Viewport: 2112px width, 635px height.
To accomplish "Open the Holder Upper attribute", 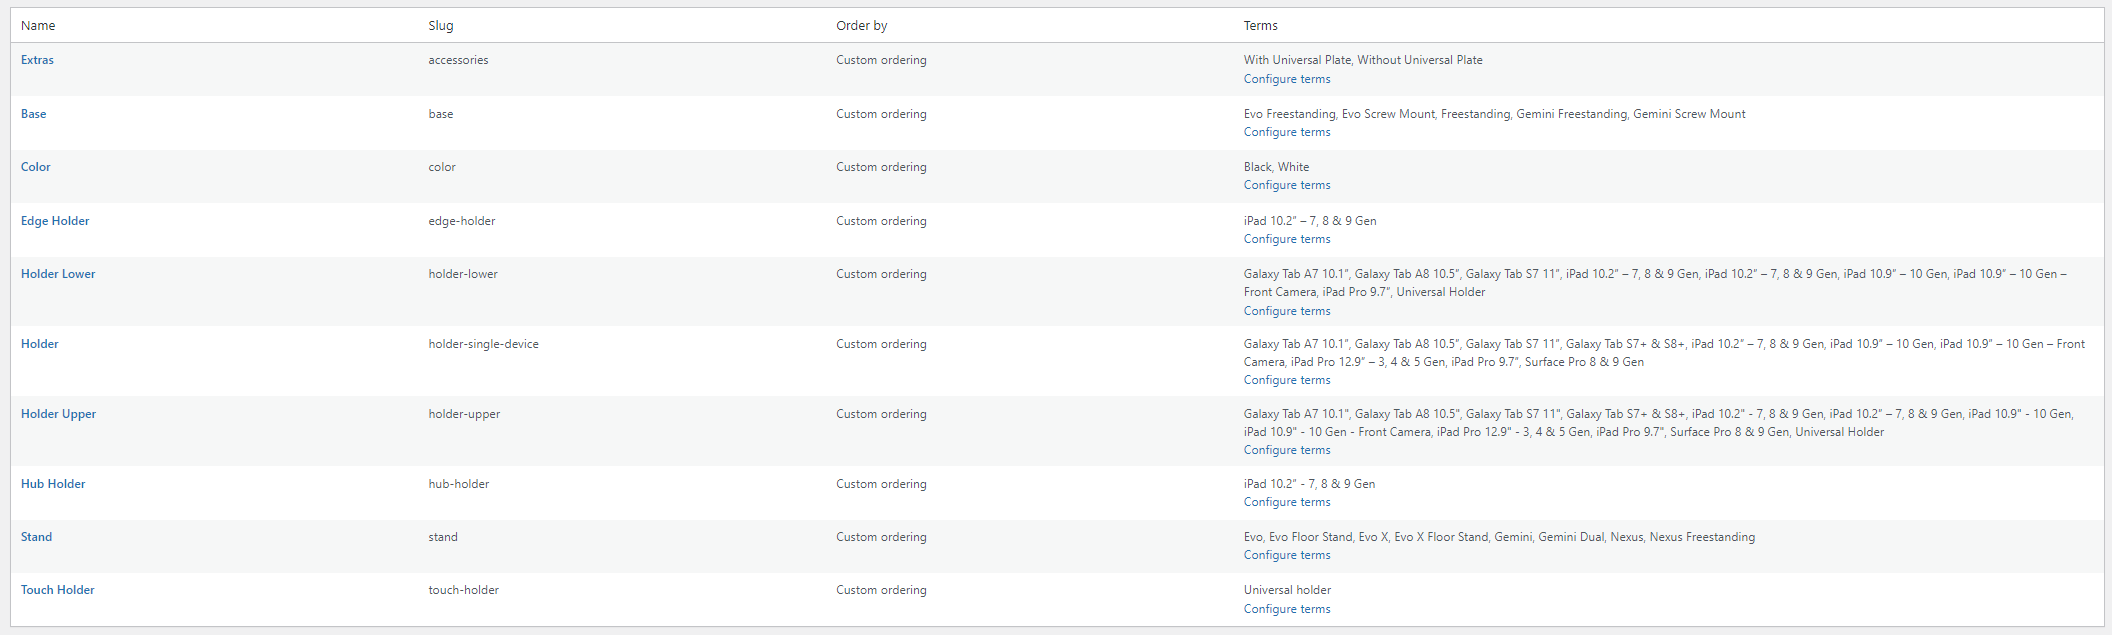I will [58, 414].
